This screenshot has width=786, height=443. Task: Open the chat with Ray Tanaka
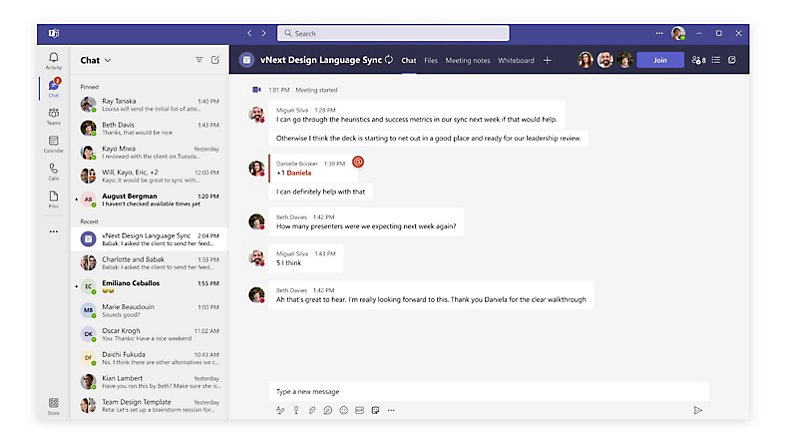150,105
